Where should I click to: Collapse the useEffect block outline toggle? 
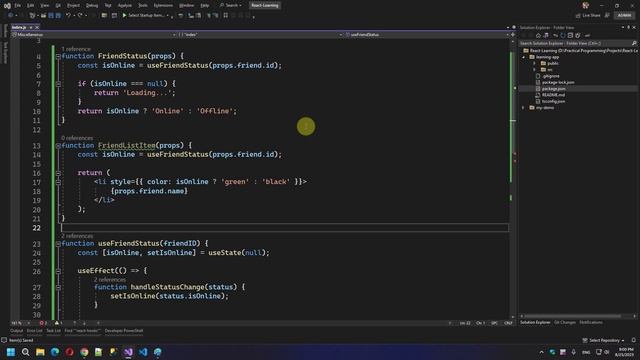[58, 271]
